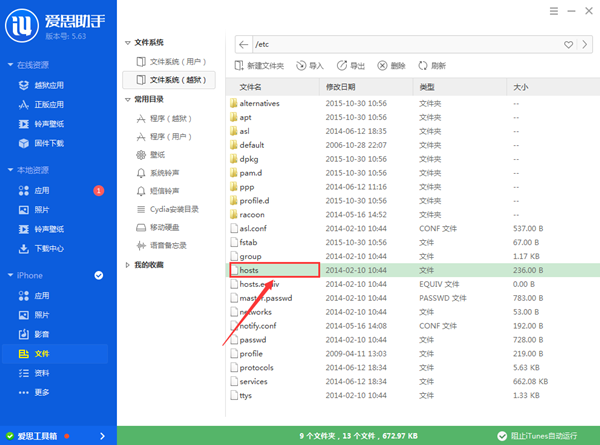Screen dimensions: 600x445
Task: Open 固件下载 firmware download
Action: (x=41, y=143)
